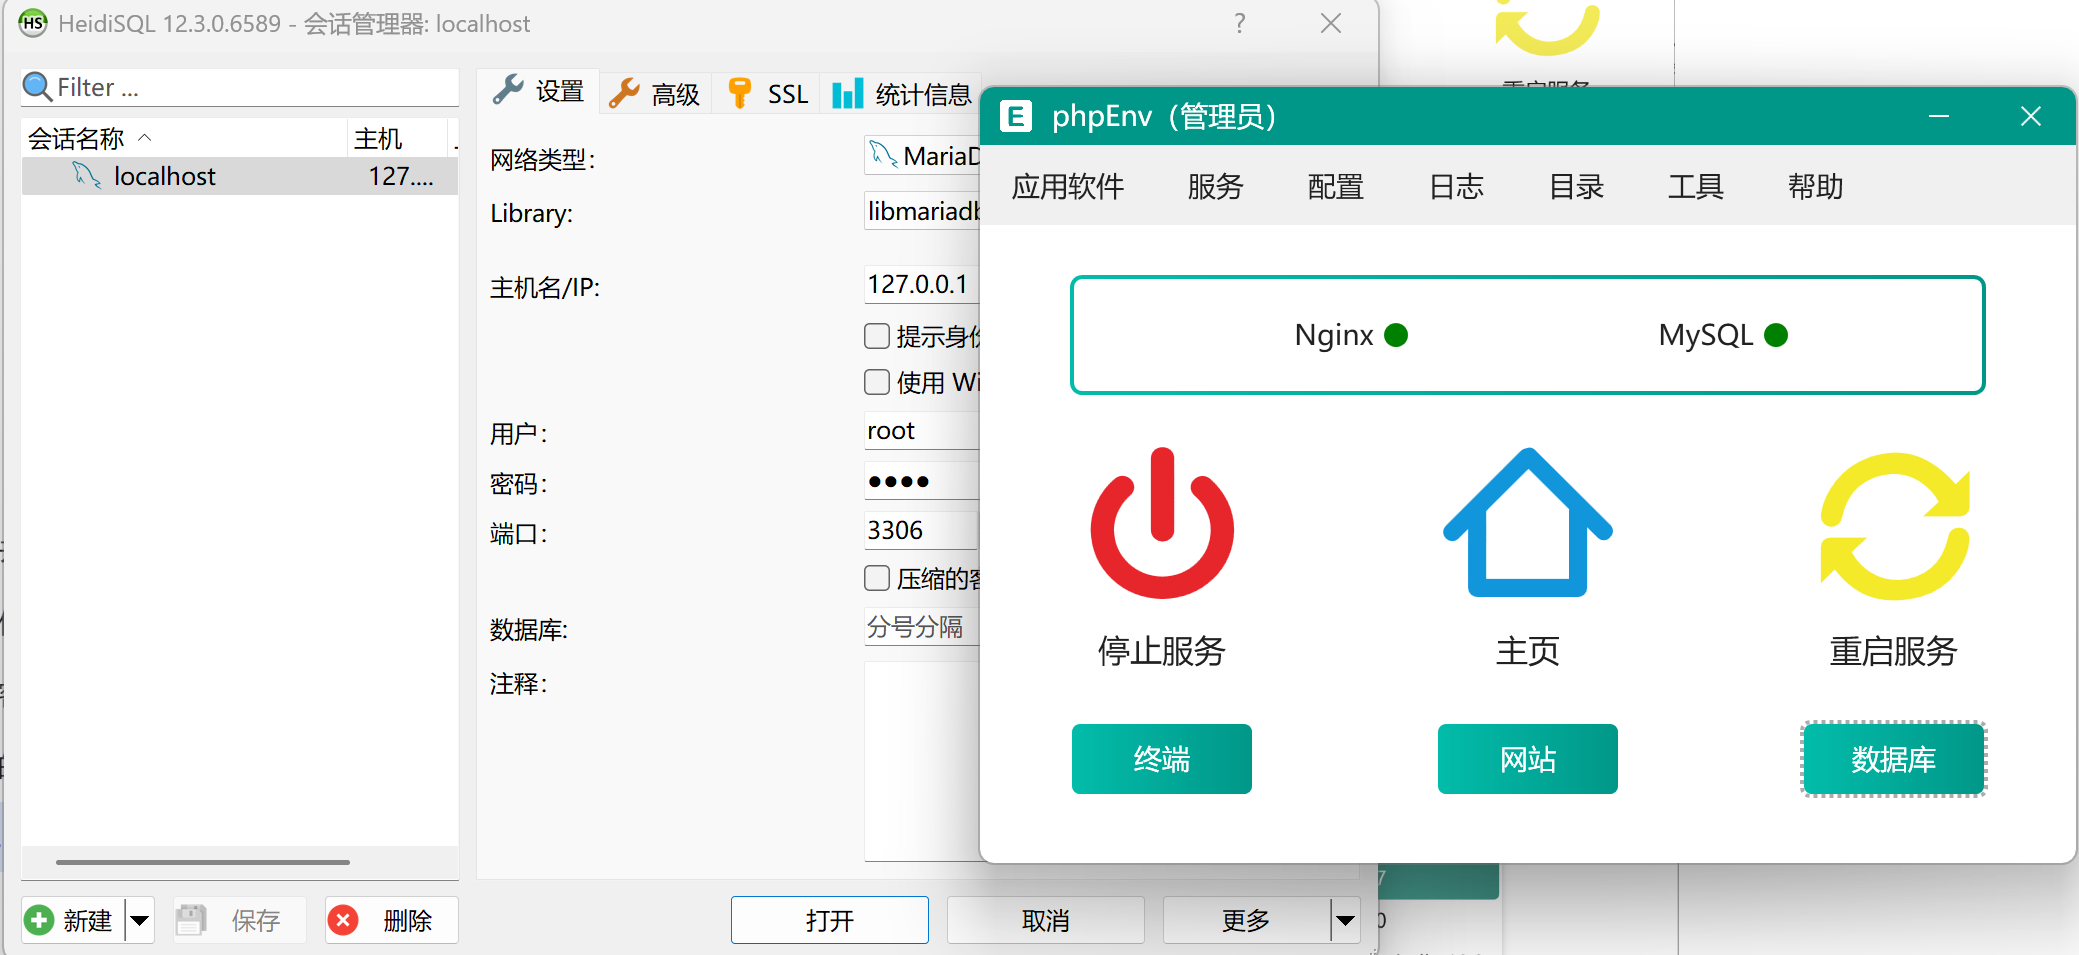Click the 主机 column header
The image size is (2079, 955).
(x=396, y=138)
